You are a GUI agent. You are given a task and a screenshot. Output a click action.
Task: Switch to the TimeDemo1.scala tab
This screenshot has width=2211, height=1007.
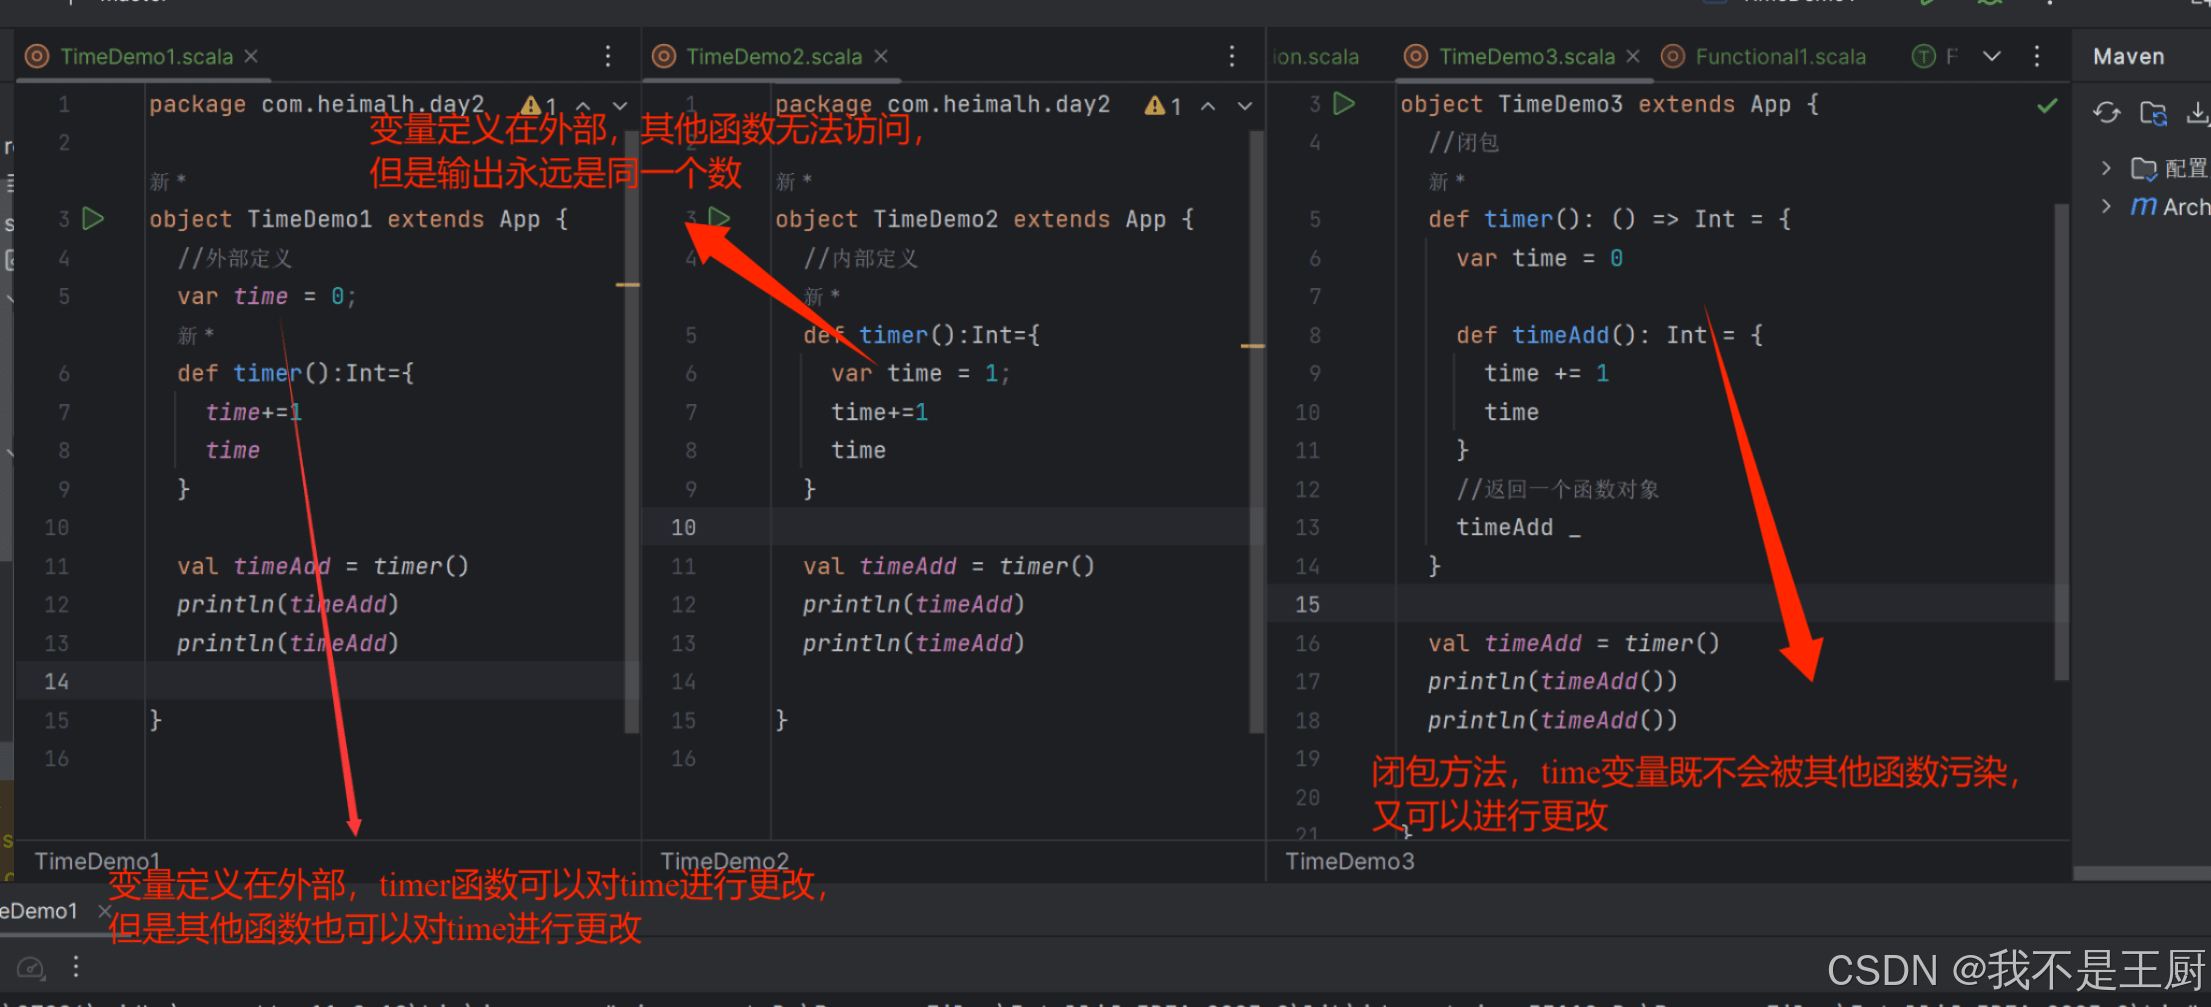146,57
